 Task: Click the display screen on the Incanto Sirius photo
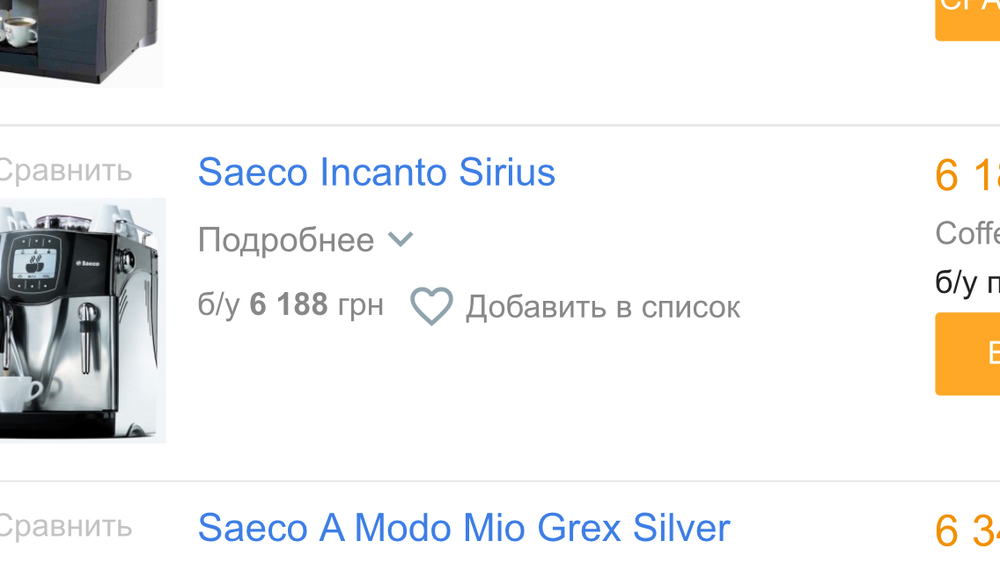[x=34, y=262]
